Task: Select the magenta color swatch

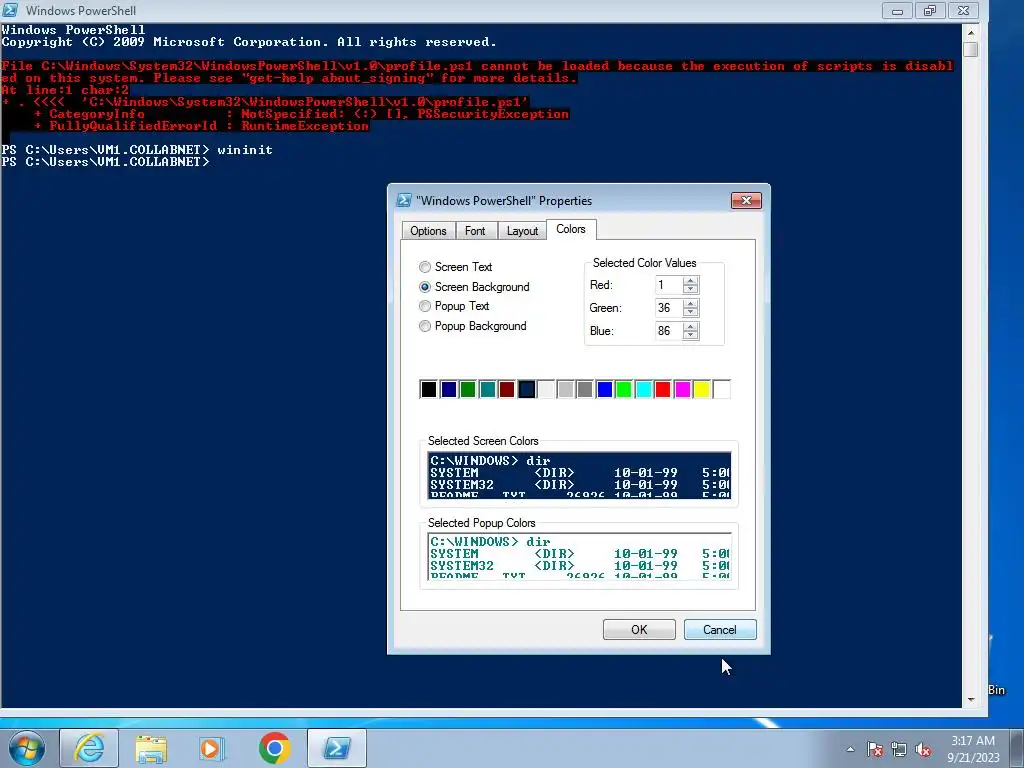Action: (682, 389)
